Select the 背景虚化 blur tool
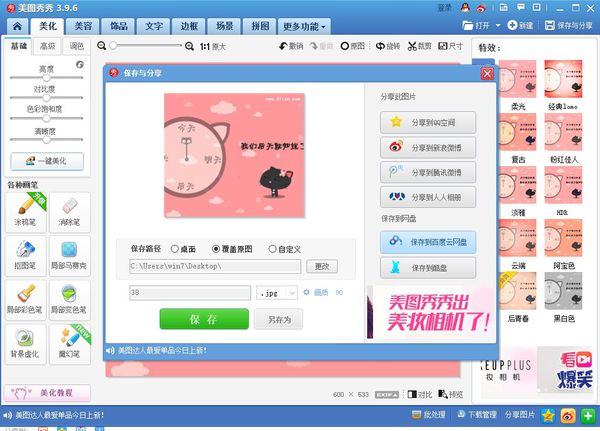This screenshot has width=600, height=431. [x=26, y=344]
